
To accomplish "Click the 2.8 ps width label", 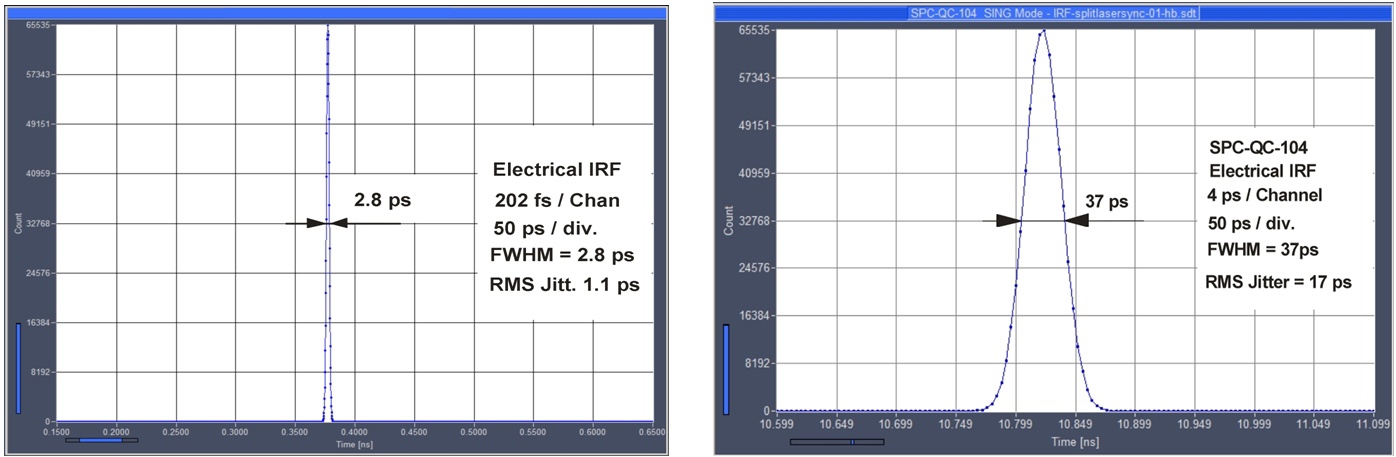I will tap(382, 200).
